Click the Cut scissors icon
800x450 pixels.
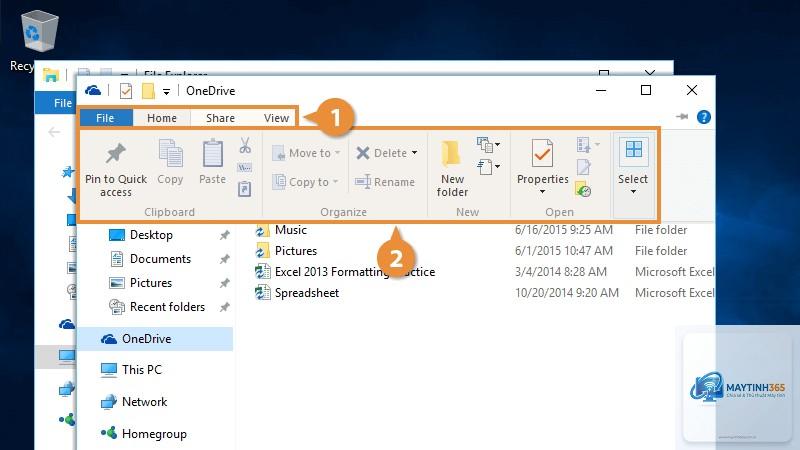click(245, 145)
